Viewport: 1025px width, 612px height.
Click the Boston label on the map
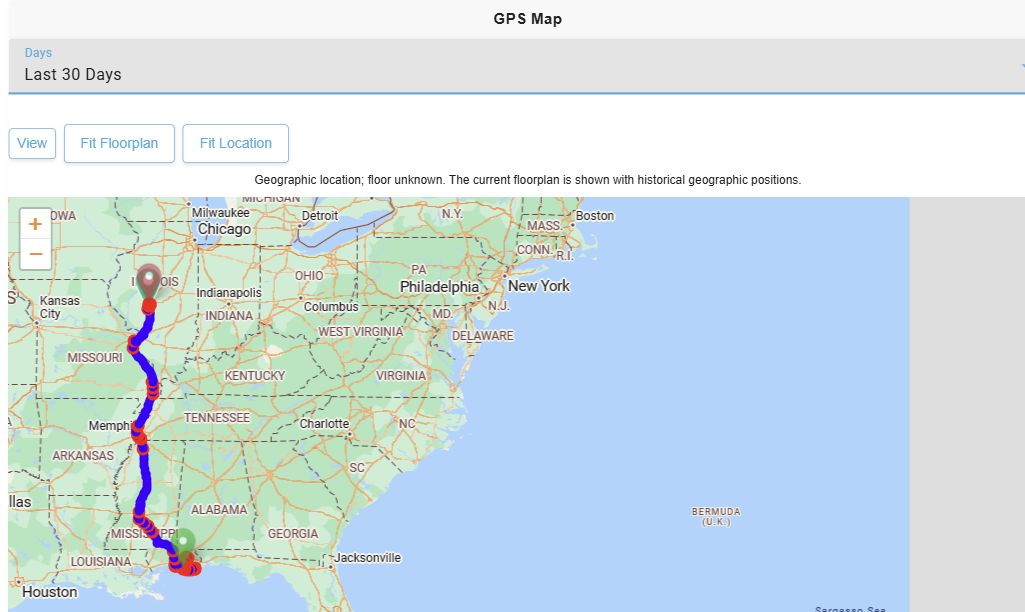point(595,216)
